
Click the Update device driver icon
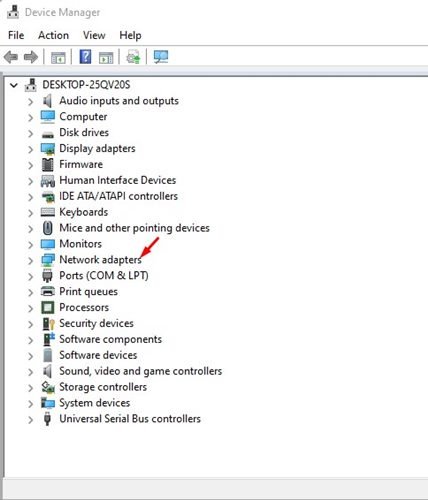(x=133, y=57)
